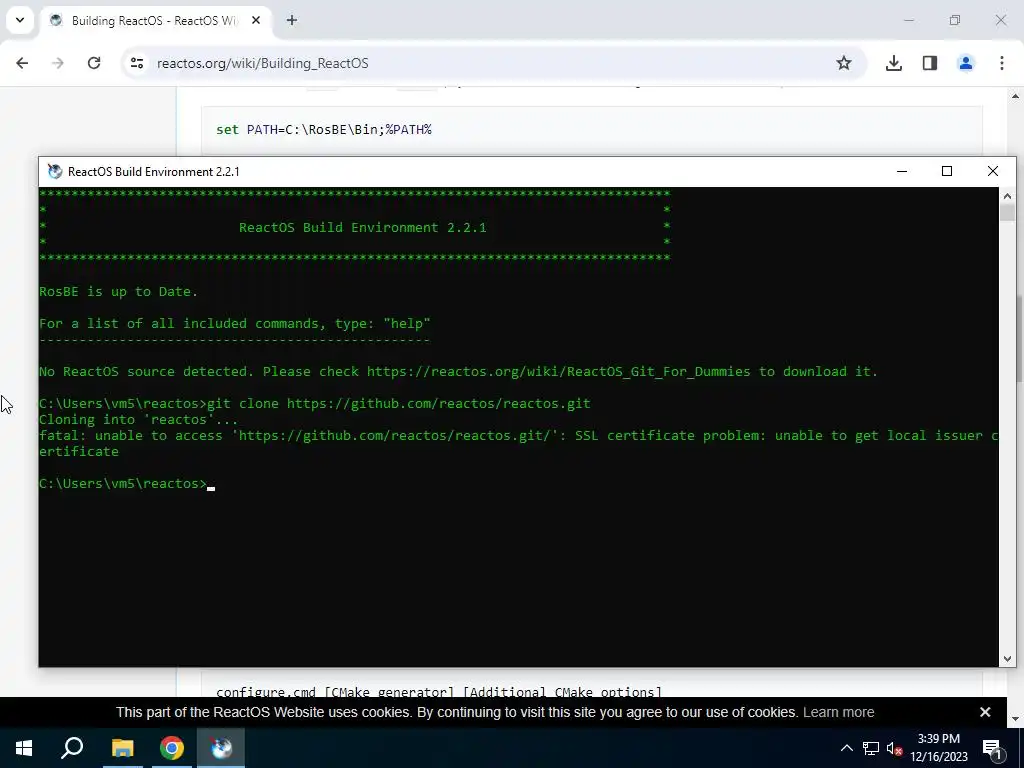Viewport: 1024px width, 768px height.
Task: Open Chrome profile avatar
Action: click(x=965, y=63)
